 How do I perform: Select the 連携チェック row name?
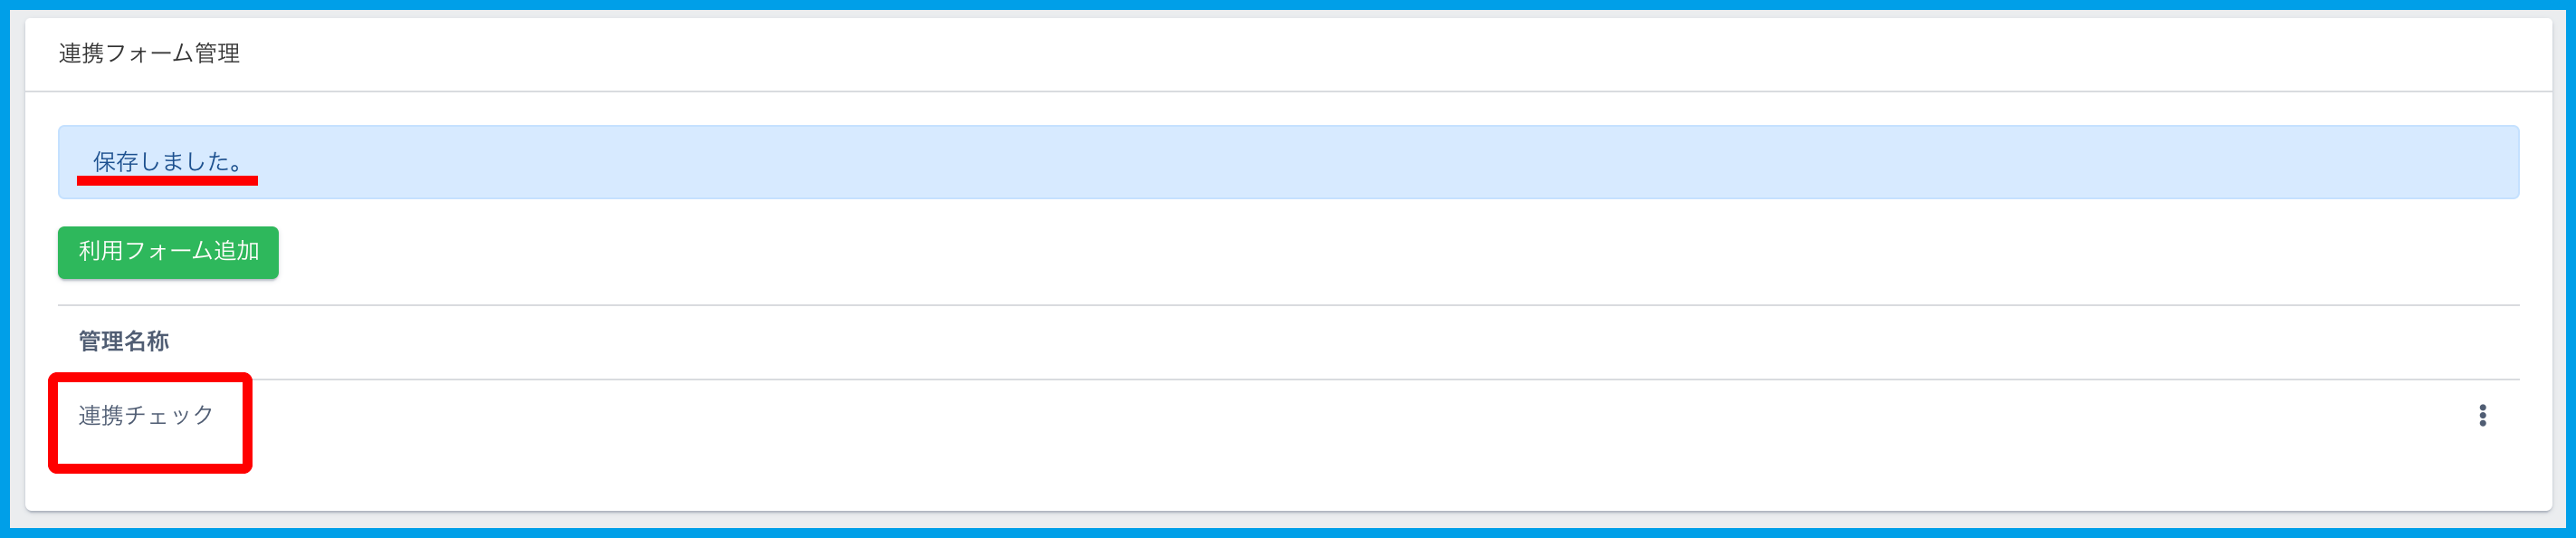pos(146,415)
